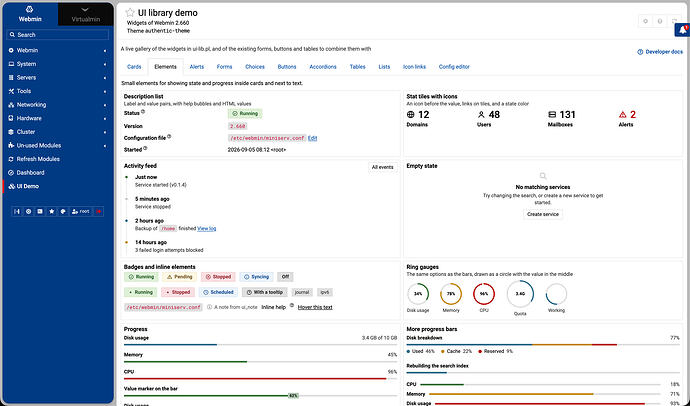The image size is (690, 406).
Task: Switch to the Config editor tab
Action: [x=454, y=67]
